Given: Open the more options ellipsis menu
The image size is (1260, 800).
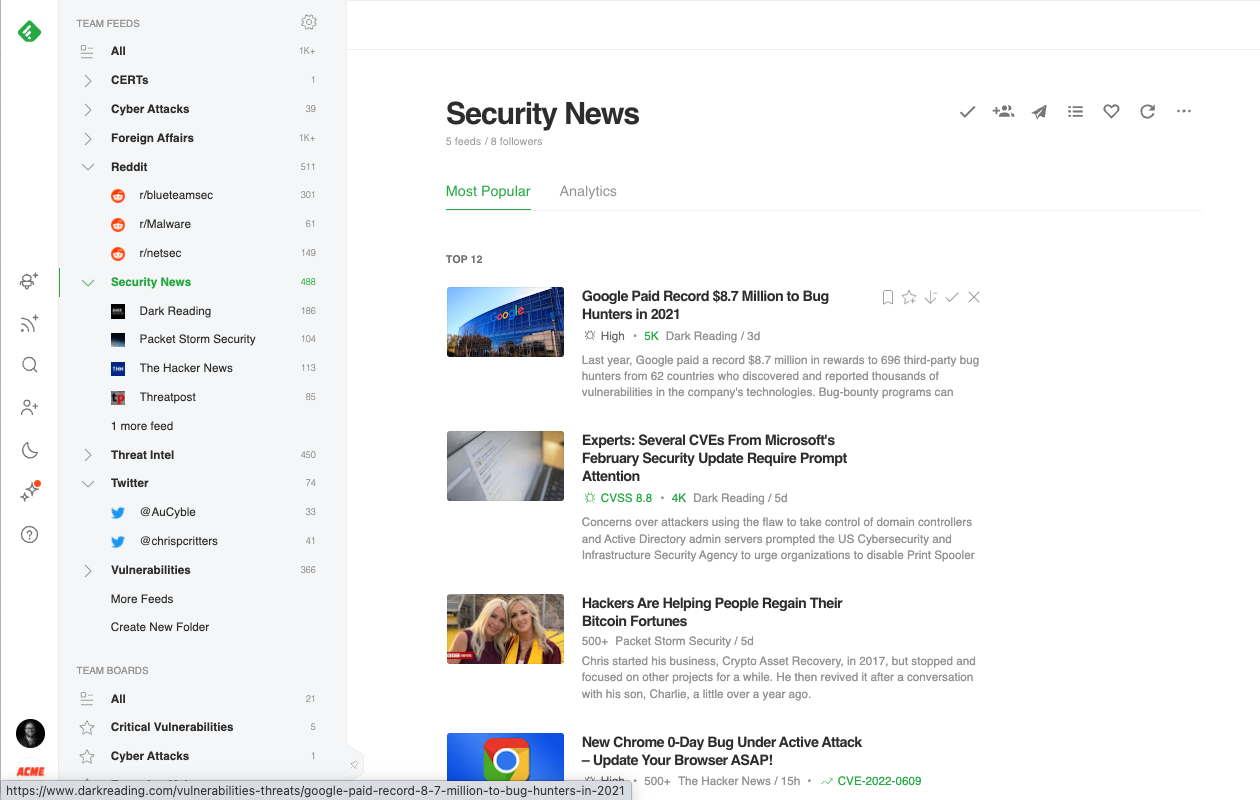Looking at the screenshot, I should (1184, 112).
